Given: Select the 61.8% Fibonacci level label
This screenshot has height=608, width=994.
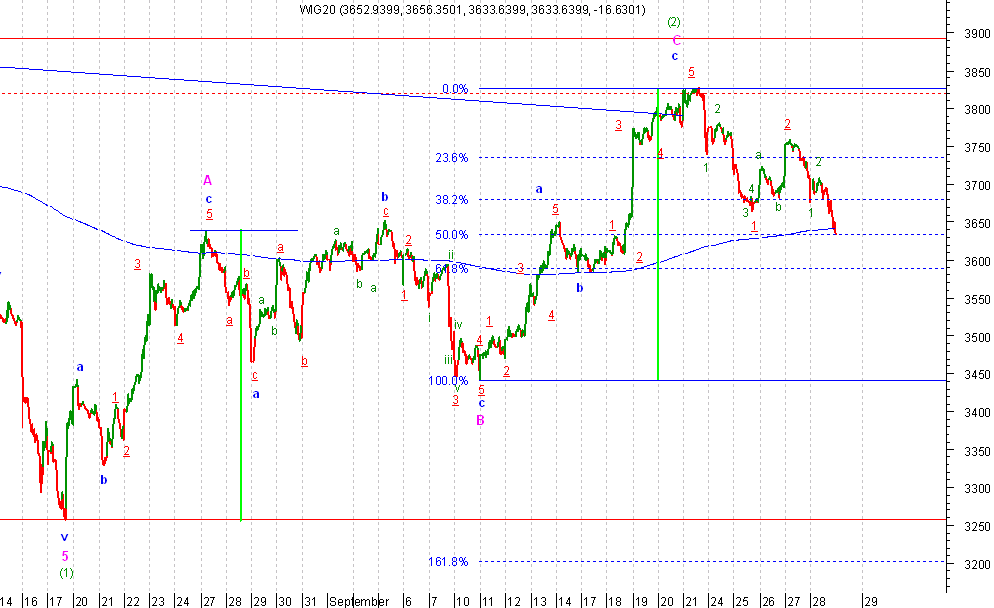Looking at the screenshot, I should pyautogui.click(x=451, y=269).
